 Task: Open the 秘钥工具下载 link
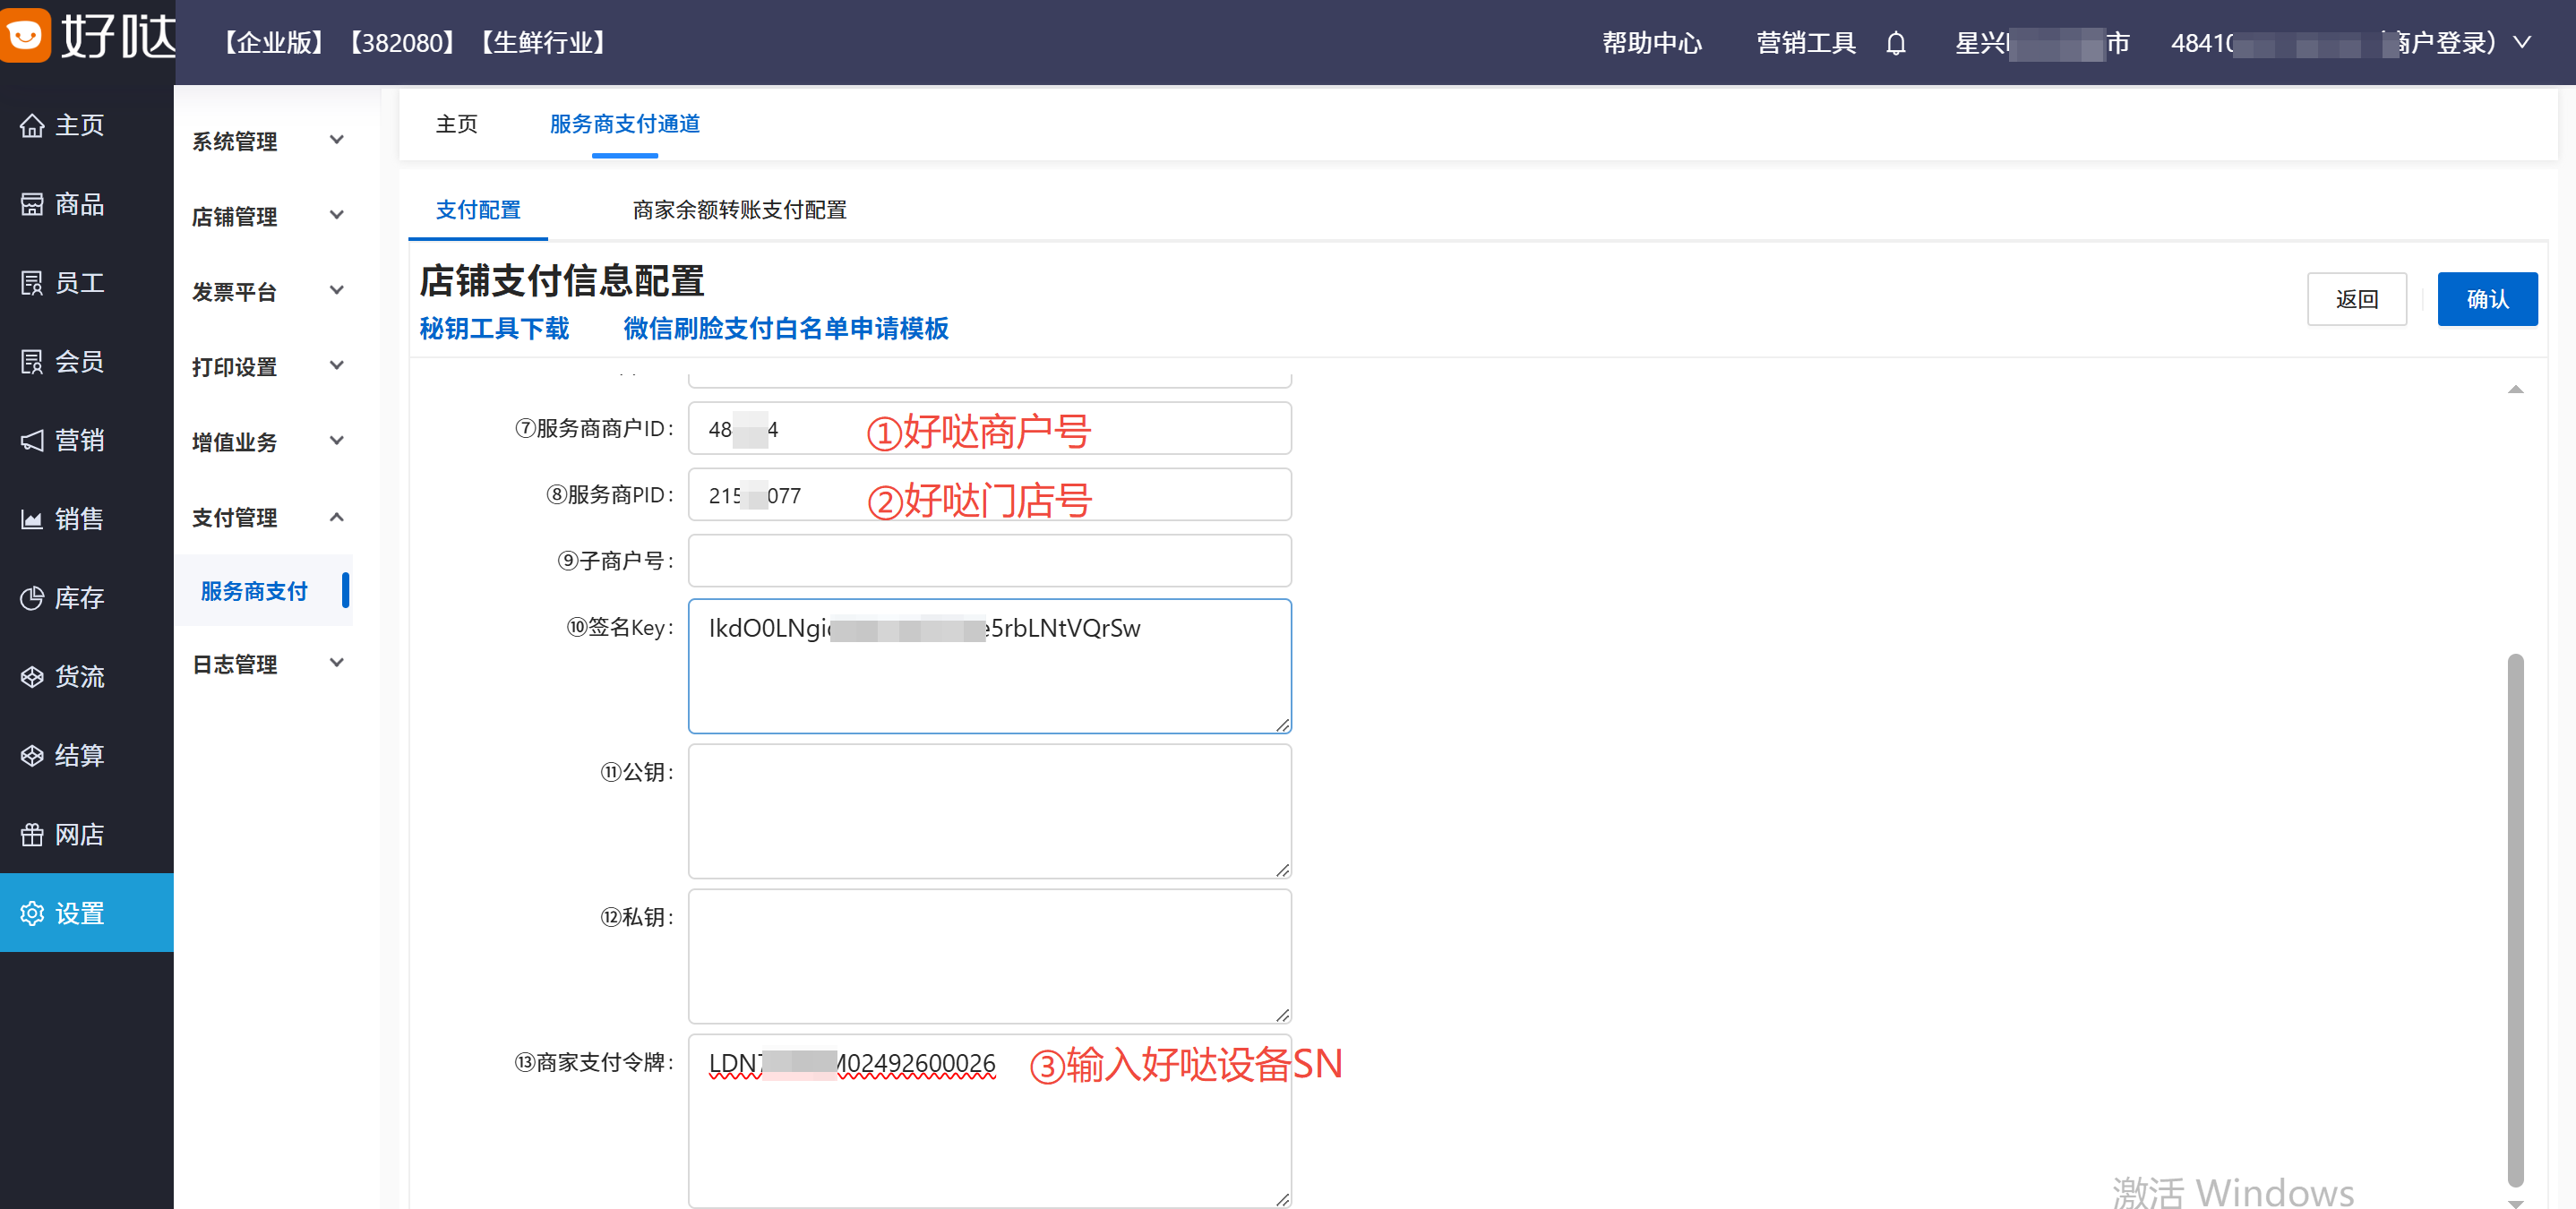click(494, 328)
